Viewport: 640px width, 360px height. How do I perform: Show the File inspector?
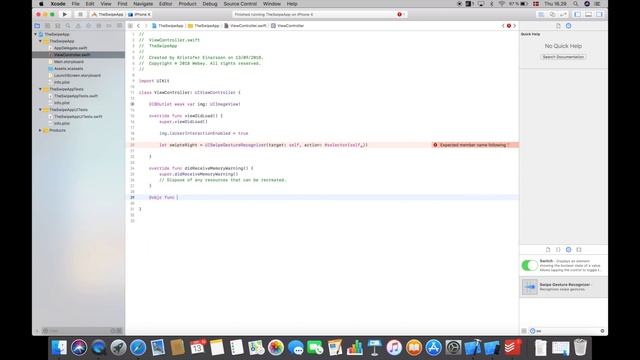(558, 26)
